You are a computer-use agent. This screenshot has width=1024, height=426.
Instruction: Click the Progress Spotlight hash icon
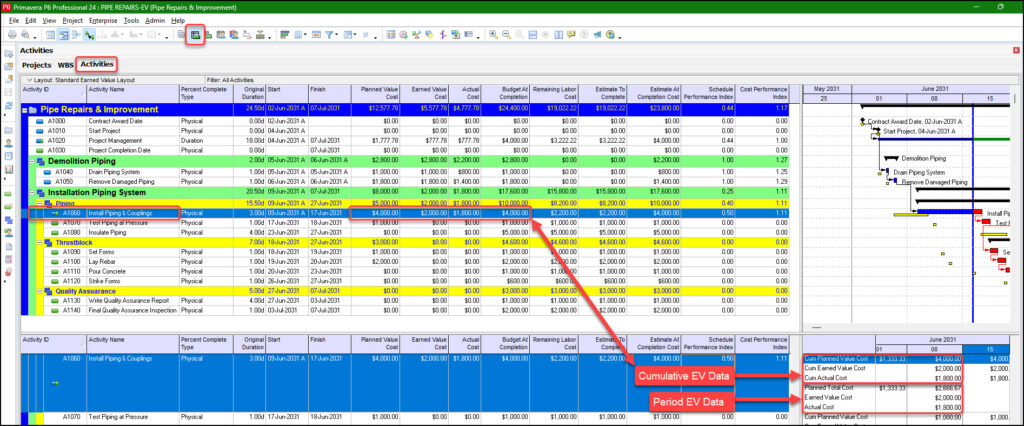[366, 35]
